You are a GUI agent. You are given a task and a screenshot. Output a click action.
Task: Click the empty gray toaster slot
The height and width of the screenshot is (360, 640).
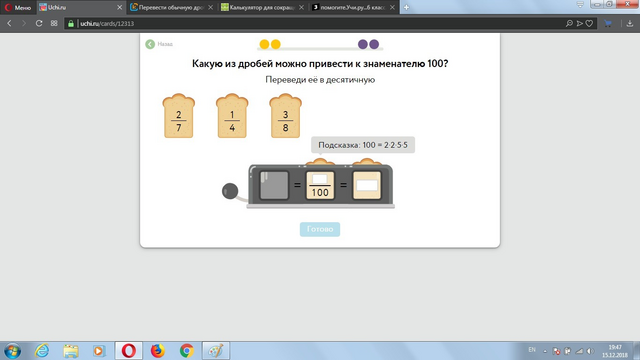pyautogui.click(x=274, y=185)
